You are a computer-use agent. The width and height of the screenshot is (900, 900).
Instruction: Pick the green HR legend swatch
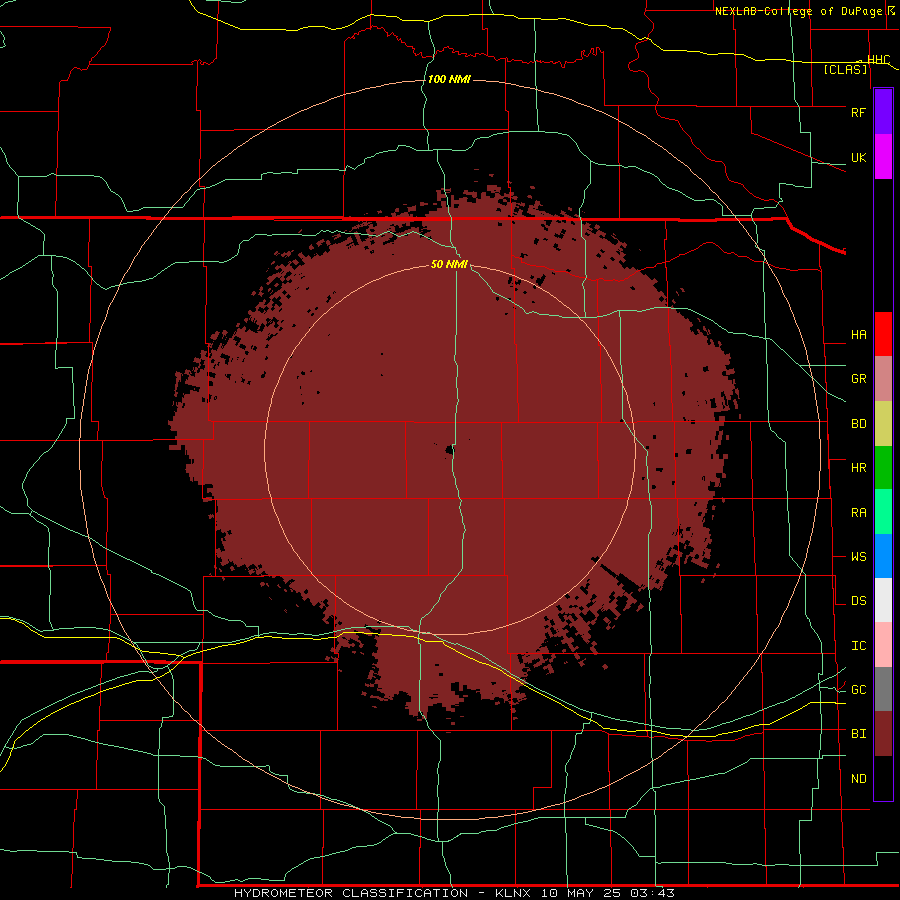click(x=883, y=468)
